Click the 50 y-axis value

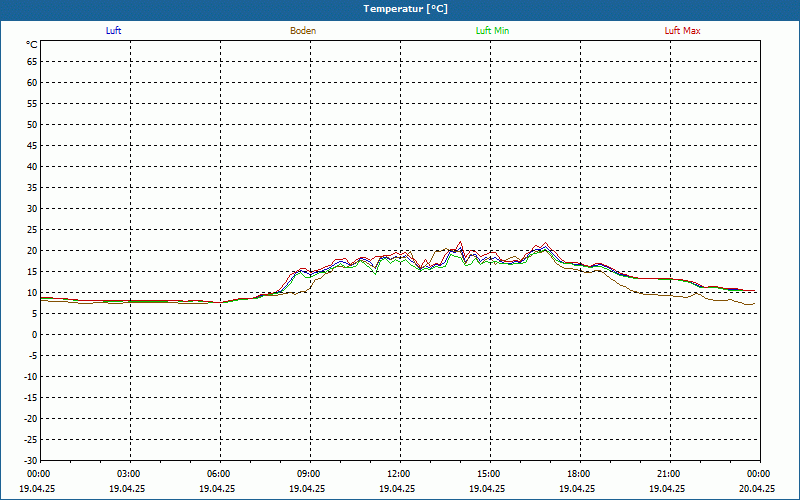[x=32, y=124]
